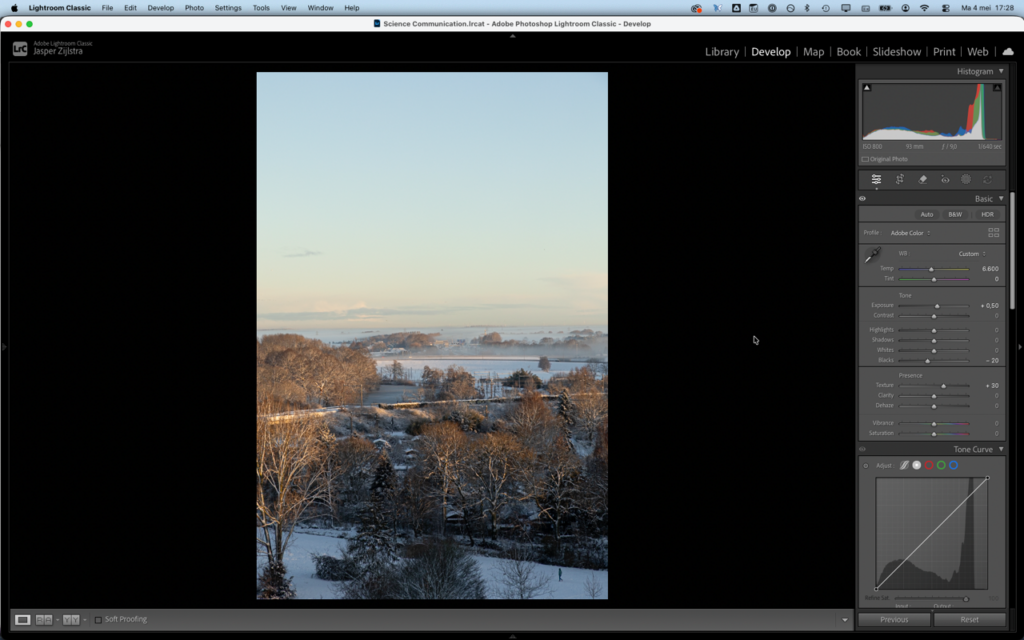This screenshot has height=640, width=1024.
Task: Click the battery status icon
Action: pos(885,8)
